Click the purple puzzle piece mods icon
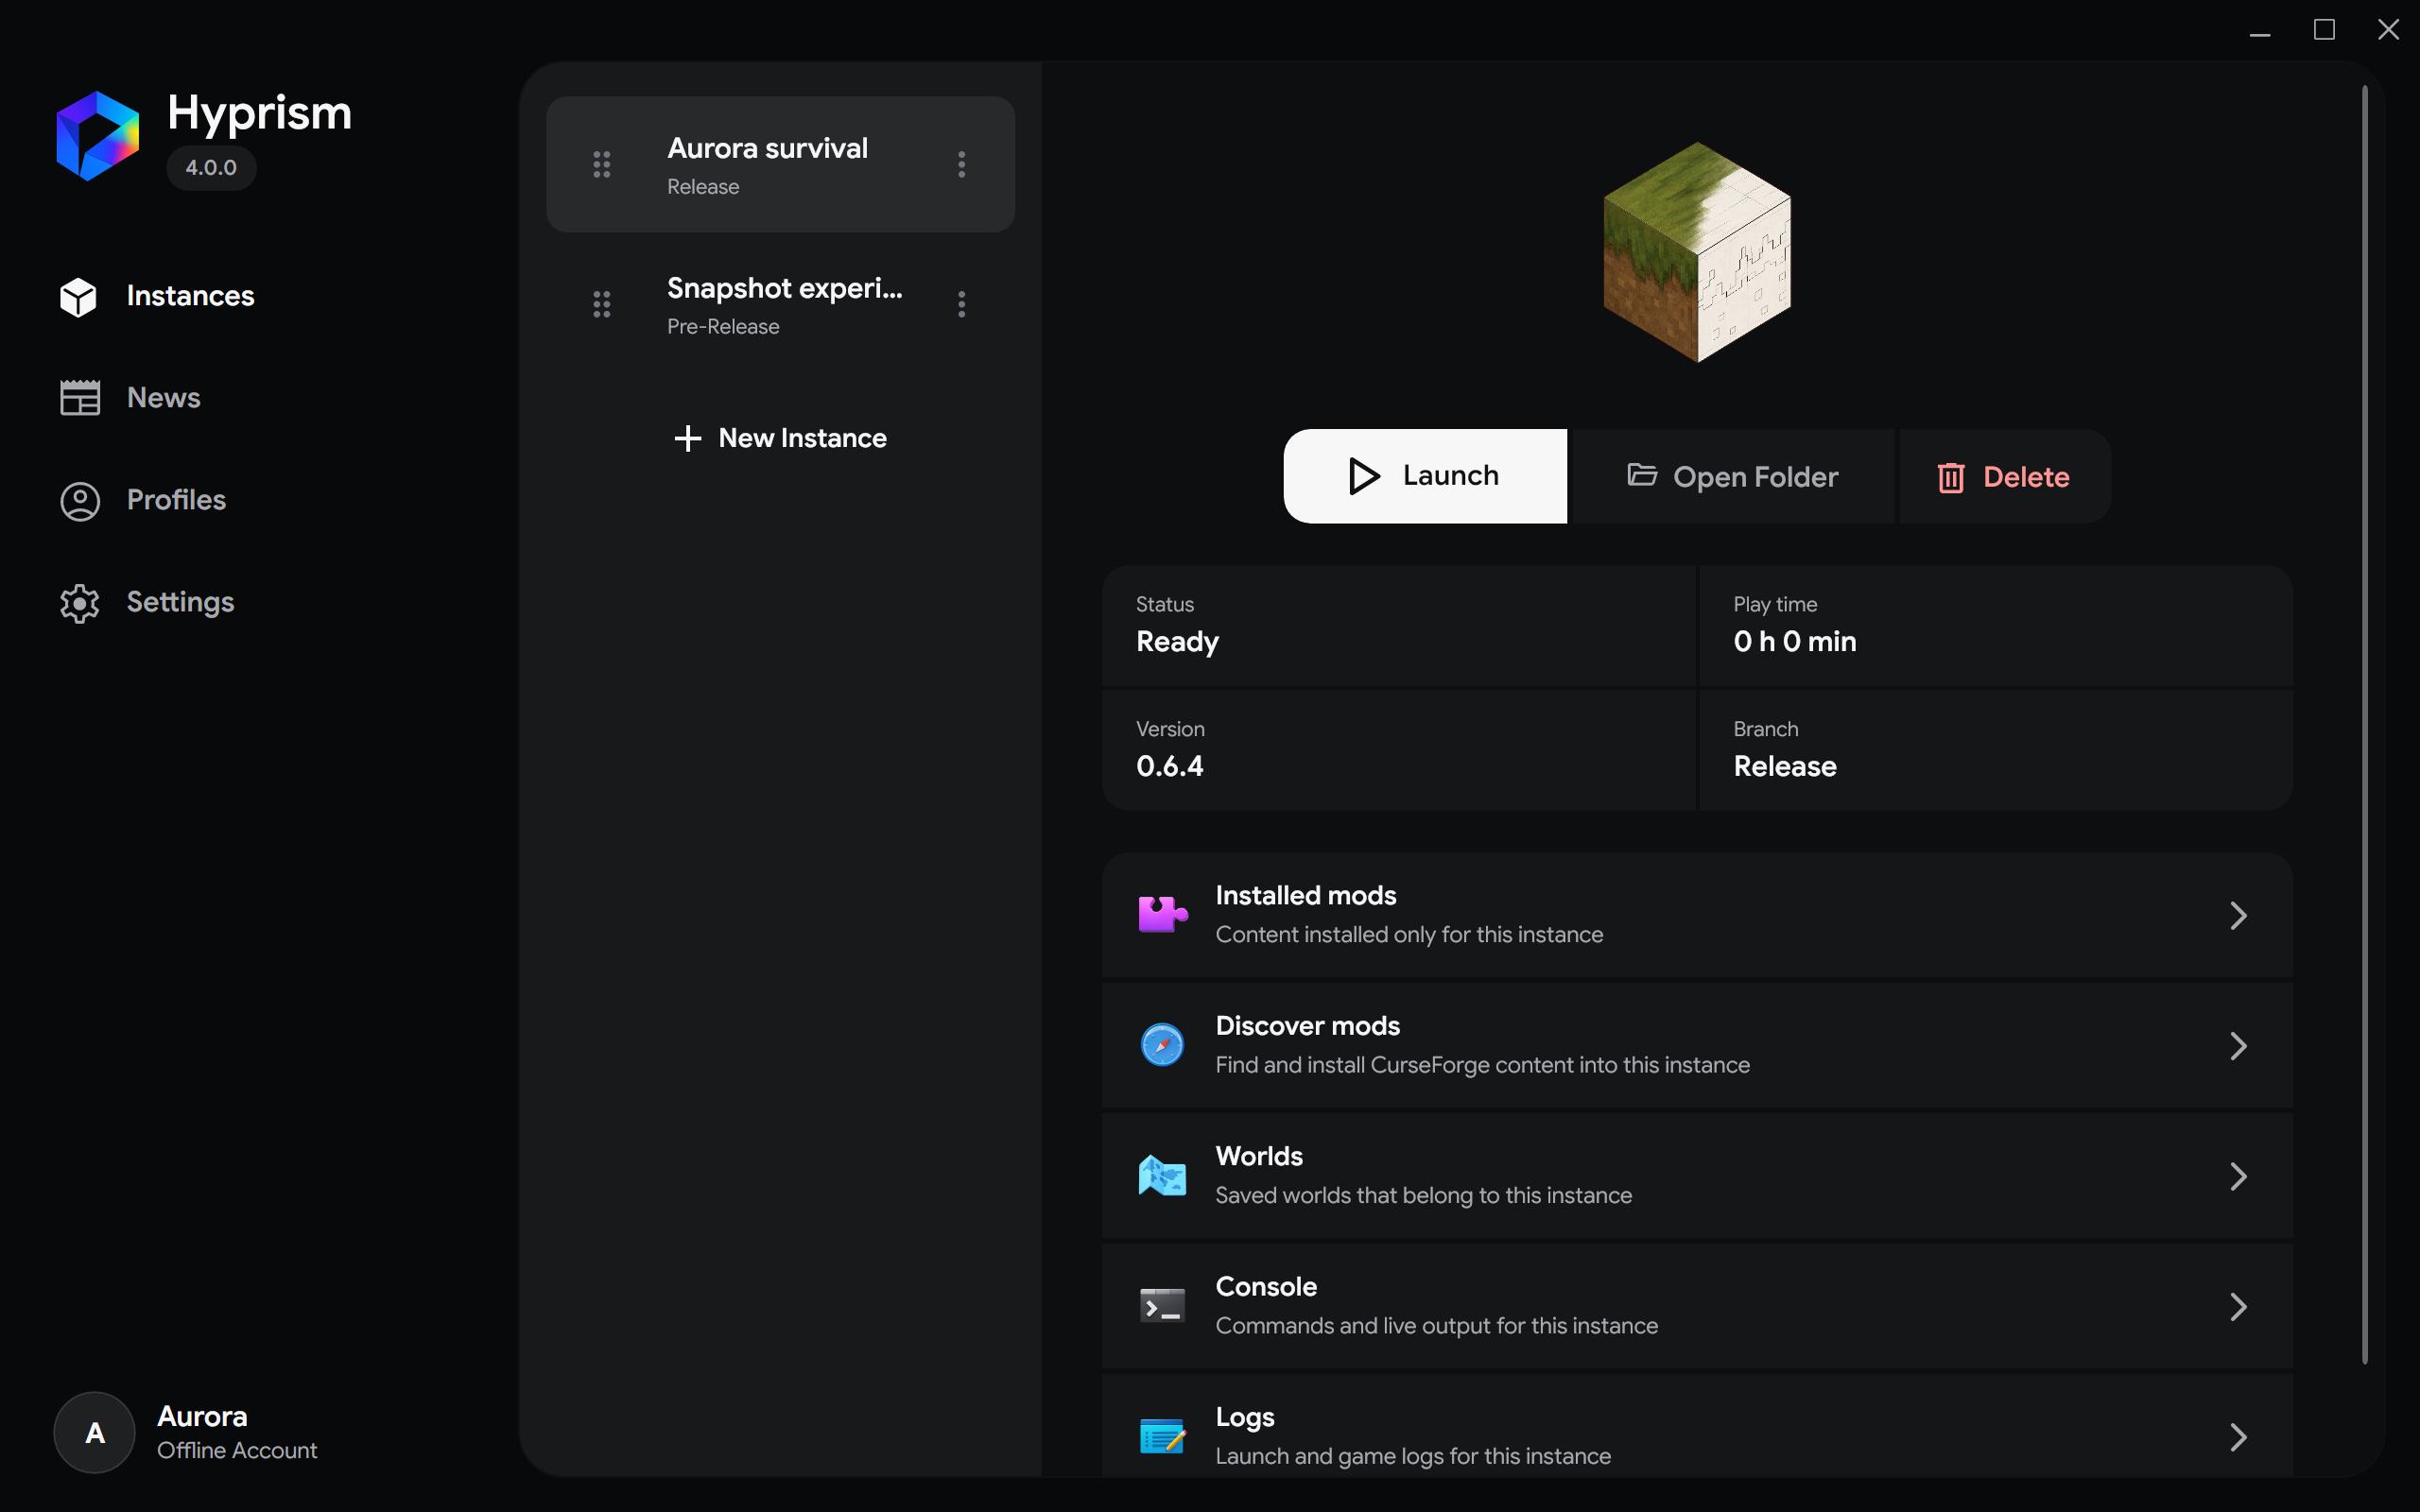This screenshot has width=2420, height=1512. point(1163,914)
